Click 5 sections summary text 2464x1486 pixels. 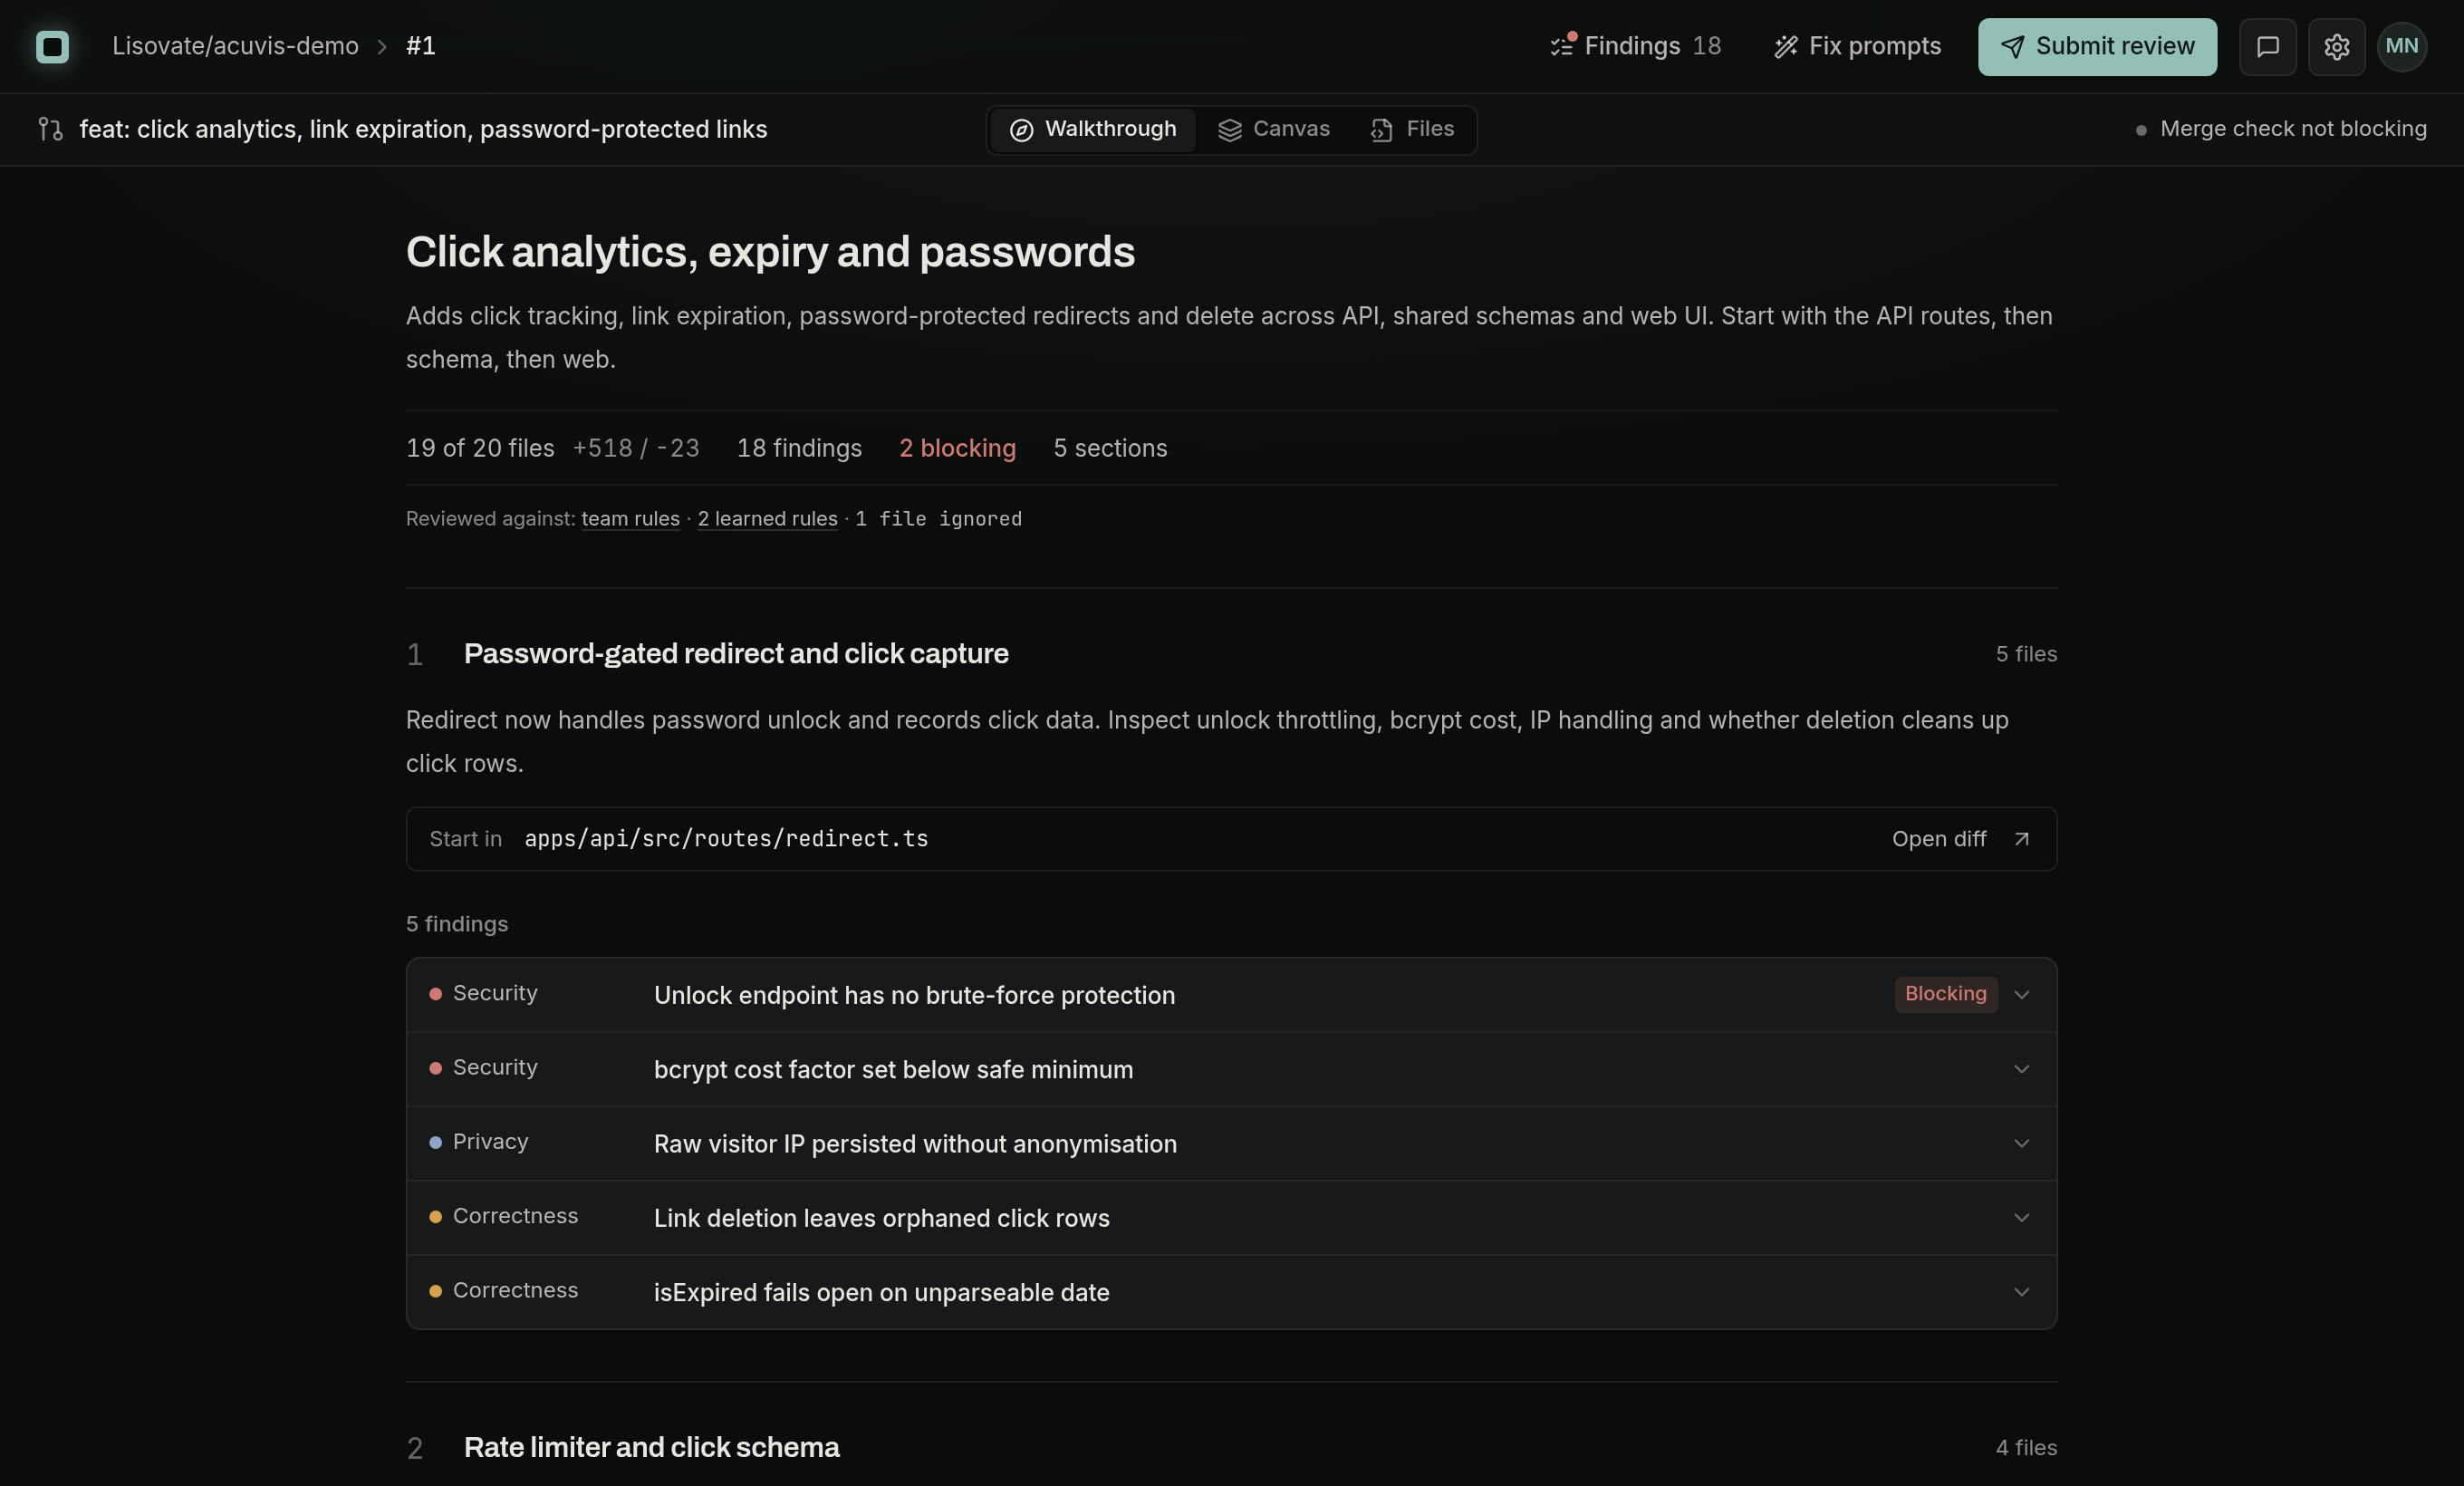pos(1110,448)
